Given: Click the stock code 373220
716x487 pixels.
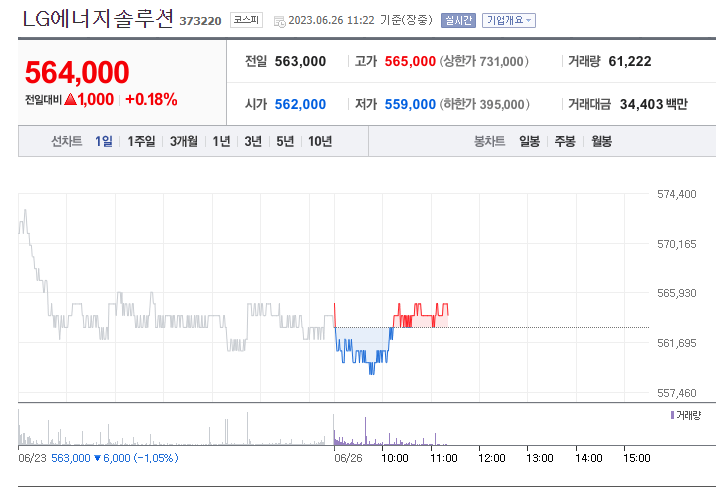Looking at the screenshot, I should 200,21.
